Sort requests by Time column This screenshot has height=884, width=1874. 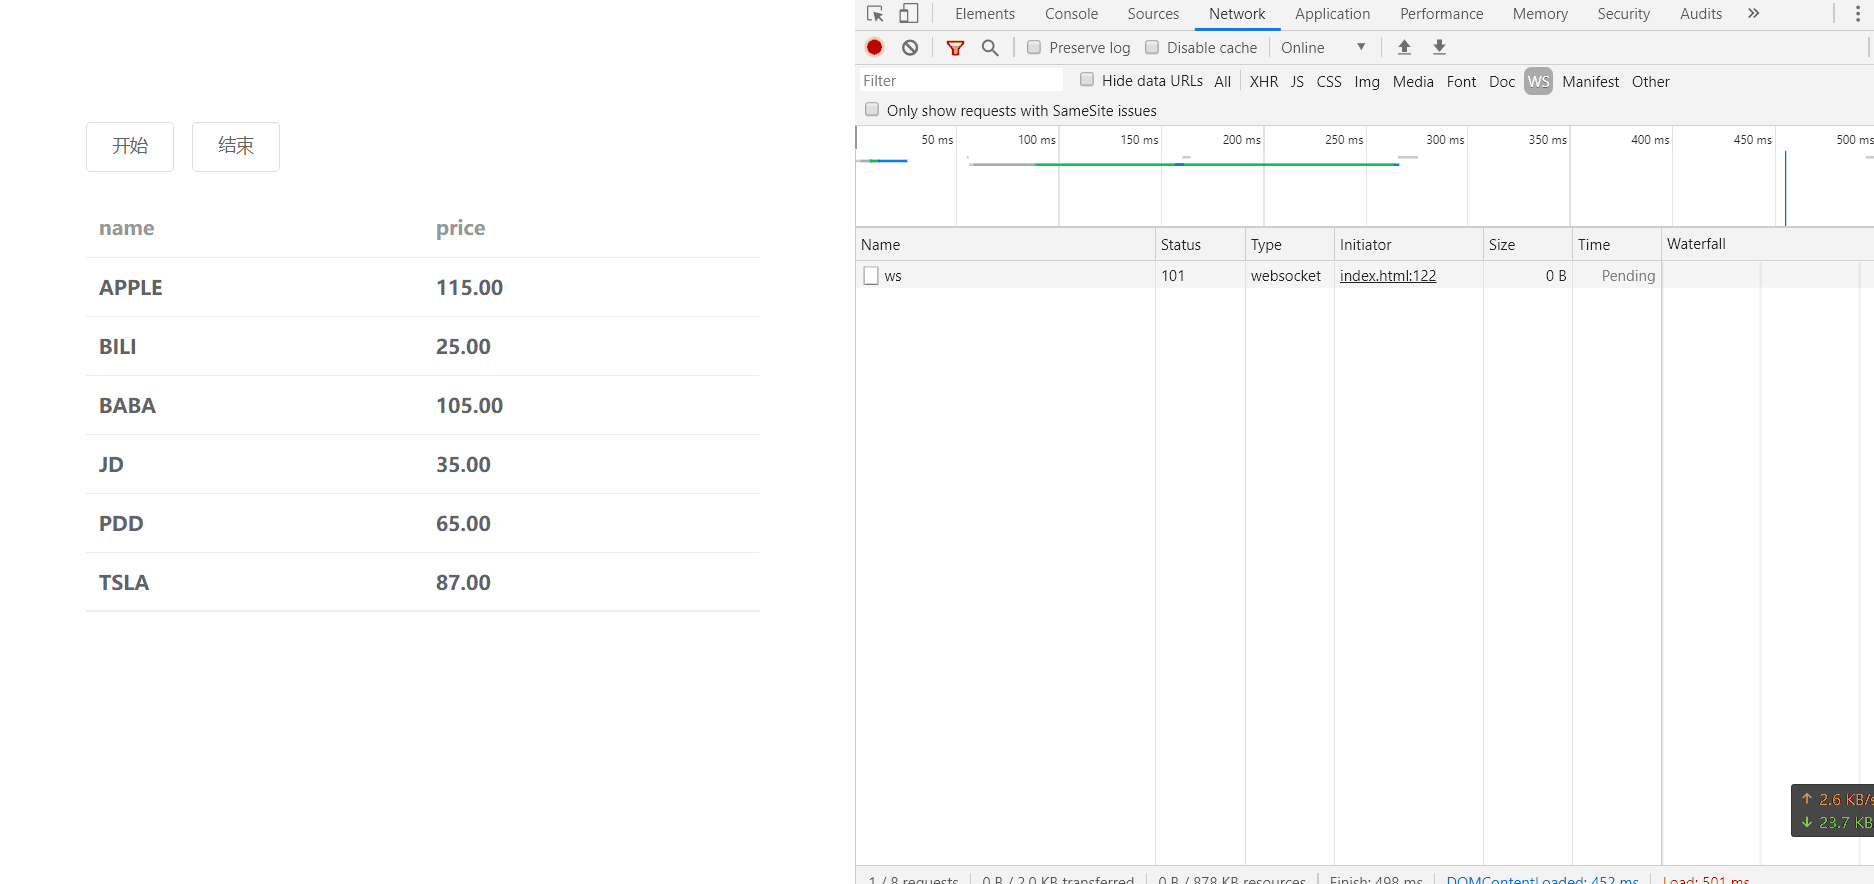click(1616, 245)
